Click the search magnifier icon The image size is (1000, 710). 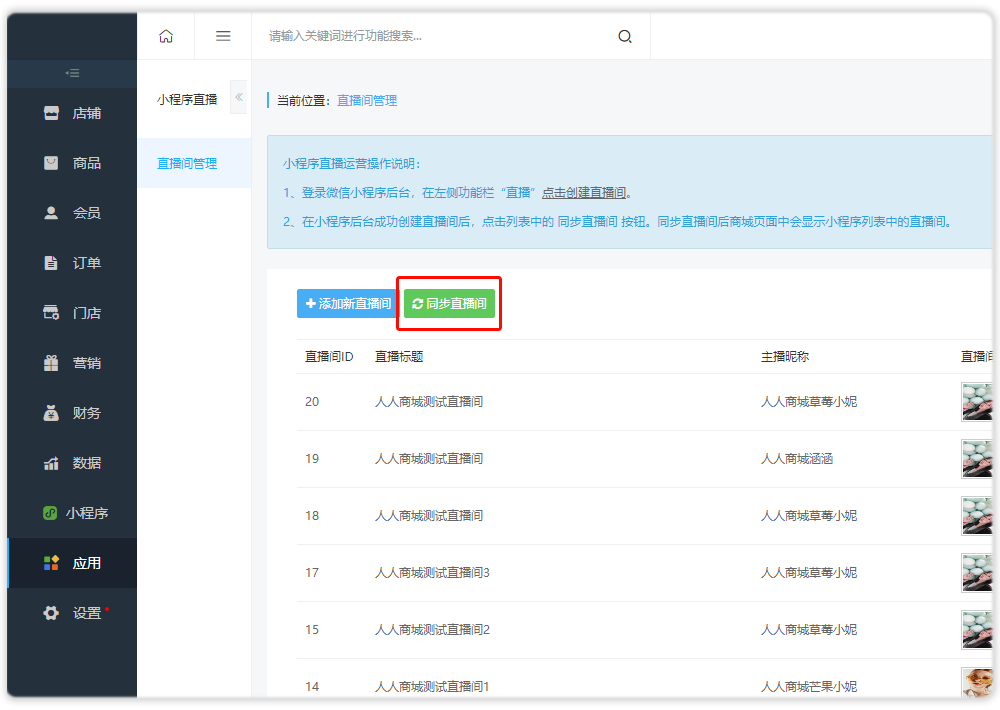pyautogui.click(x=625, y=37)
